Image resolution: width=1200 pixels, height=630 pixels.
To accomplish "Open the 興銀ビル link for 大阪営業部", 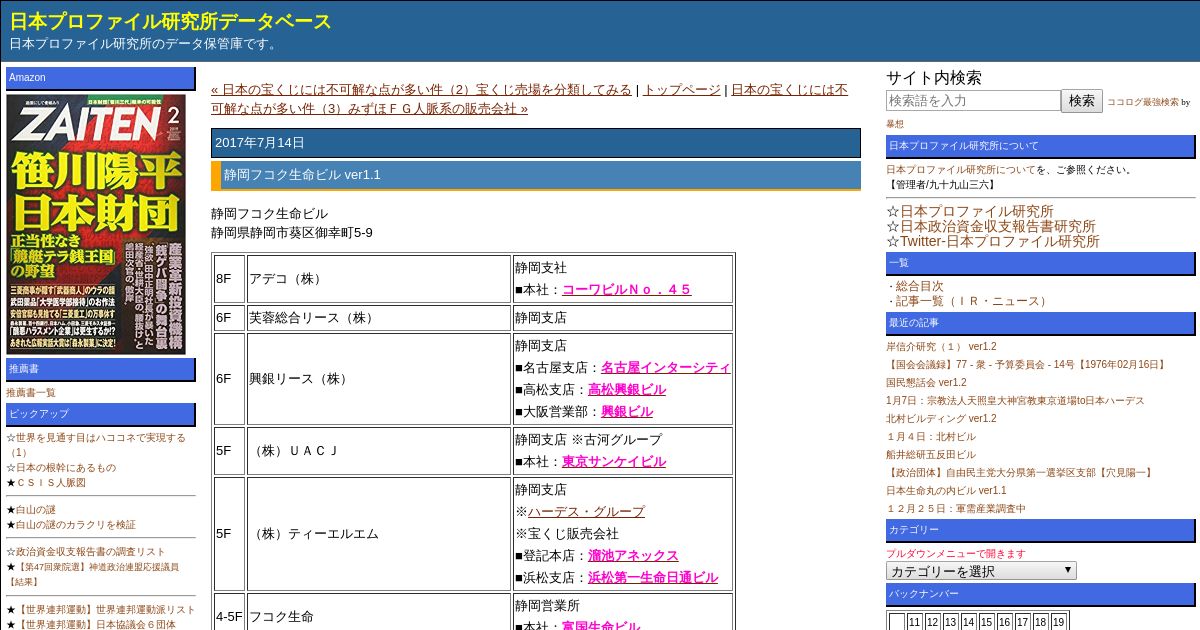I will (627, 412).
